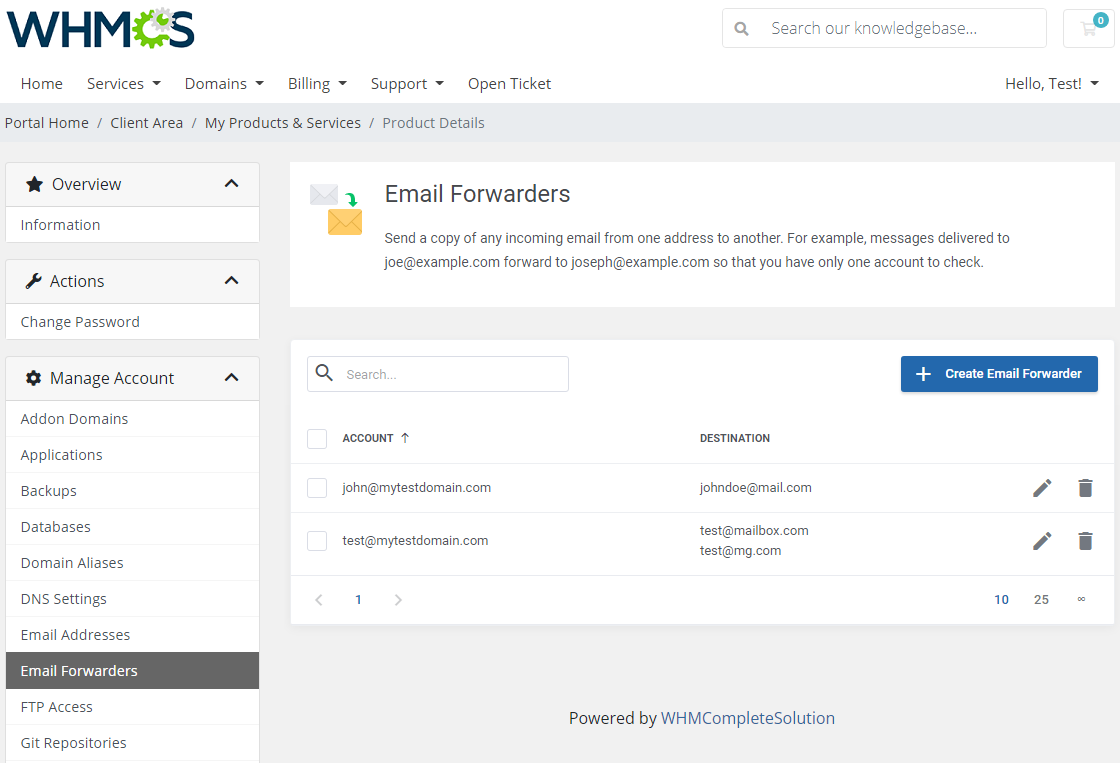The width and height of the screenshot is (1120, 763).
Task: Click the test@mailbox.com destination text
Action: click(754, 531)
